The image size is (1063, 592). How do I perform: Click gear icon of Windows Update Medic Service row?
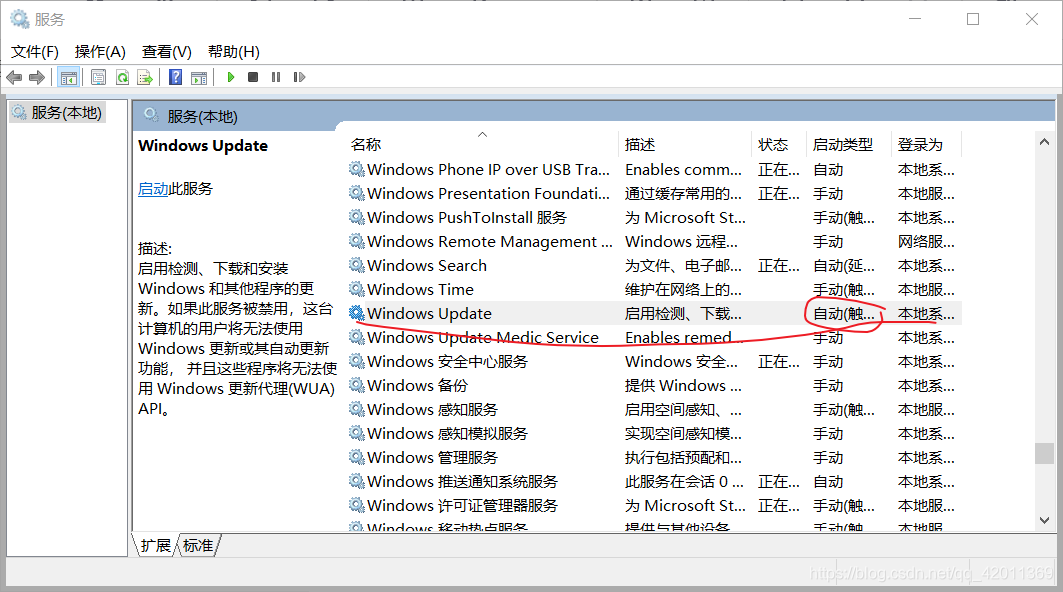click(x=357, y=337)
